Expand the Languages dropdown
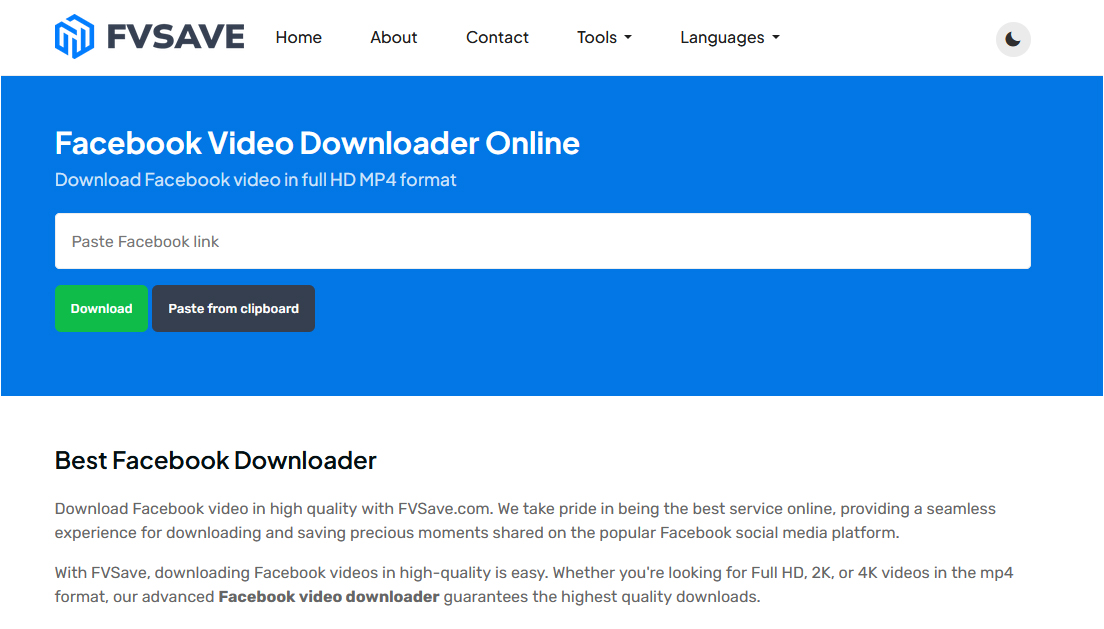The width and height of the screenshot is (1104, 629). click(x=729, y=37)
